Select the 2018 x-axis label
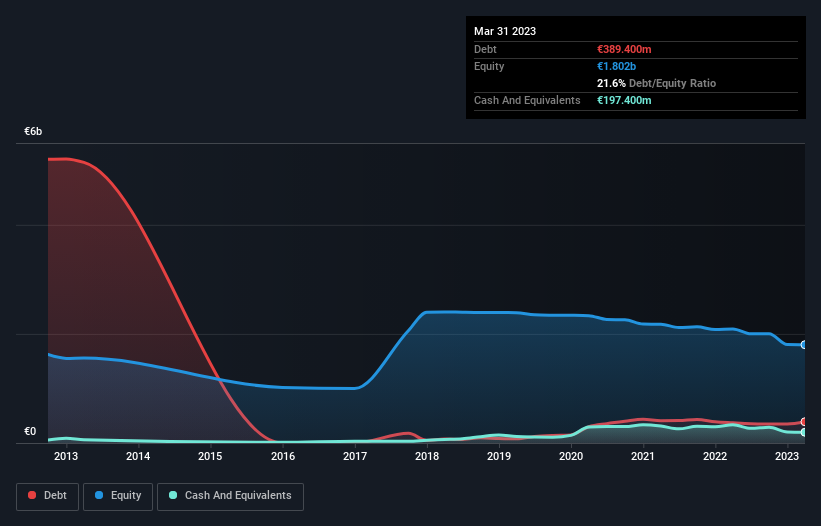This screenshot has height=526, width=821. [x=427, y=456]
